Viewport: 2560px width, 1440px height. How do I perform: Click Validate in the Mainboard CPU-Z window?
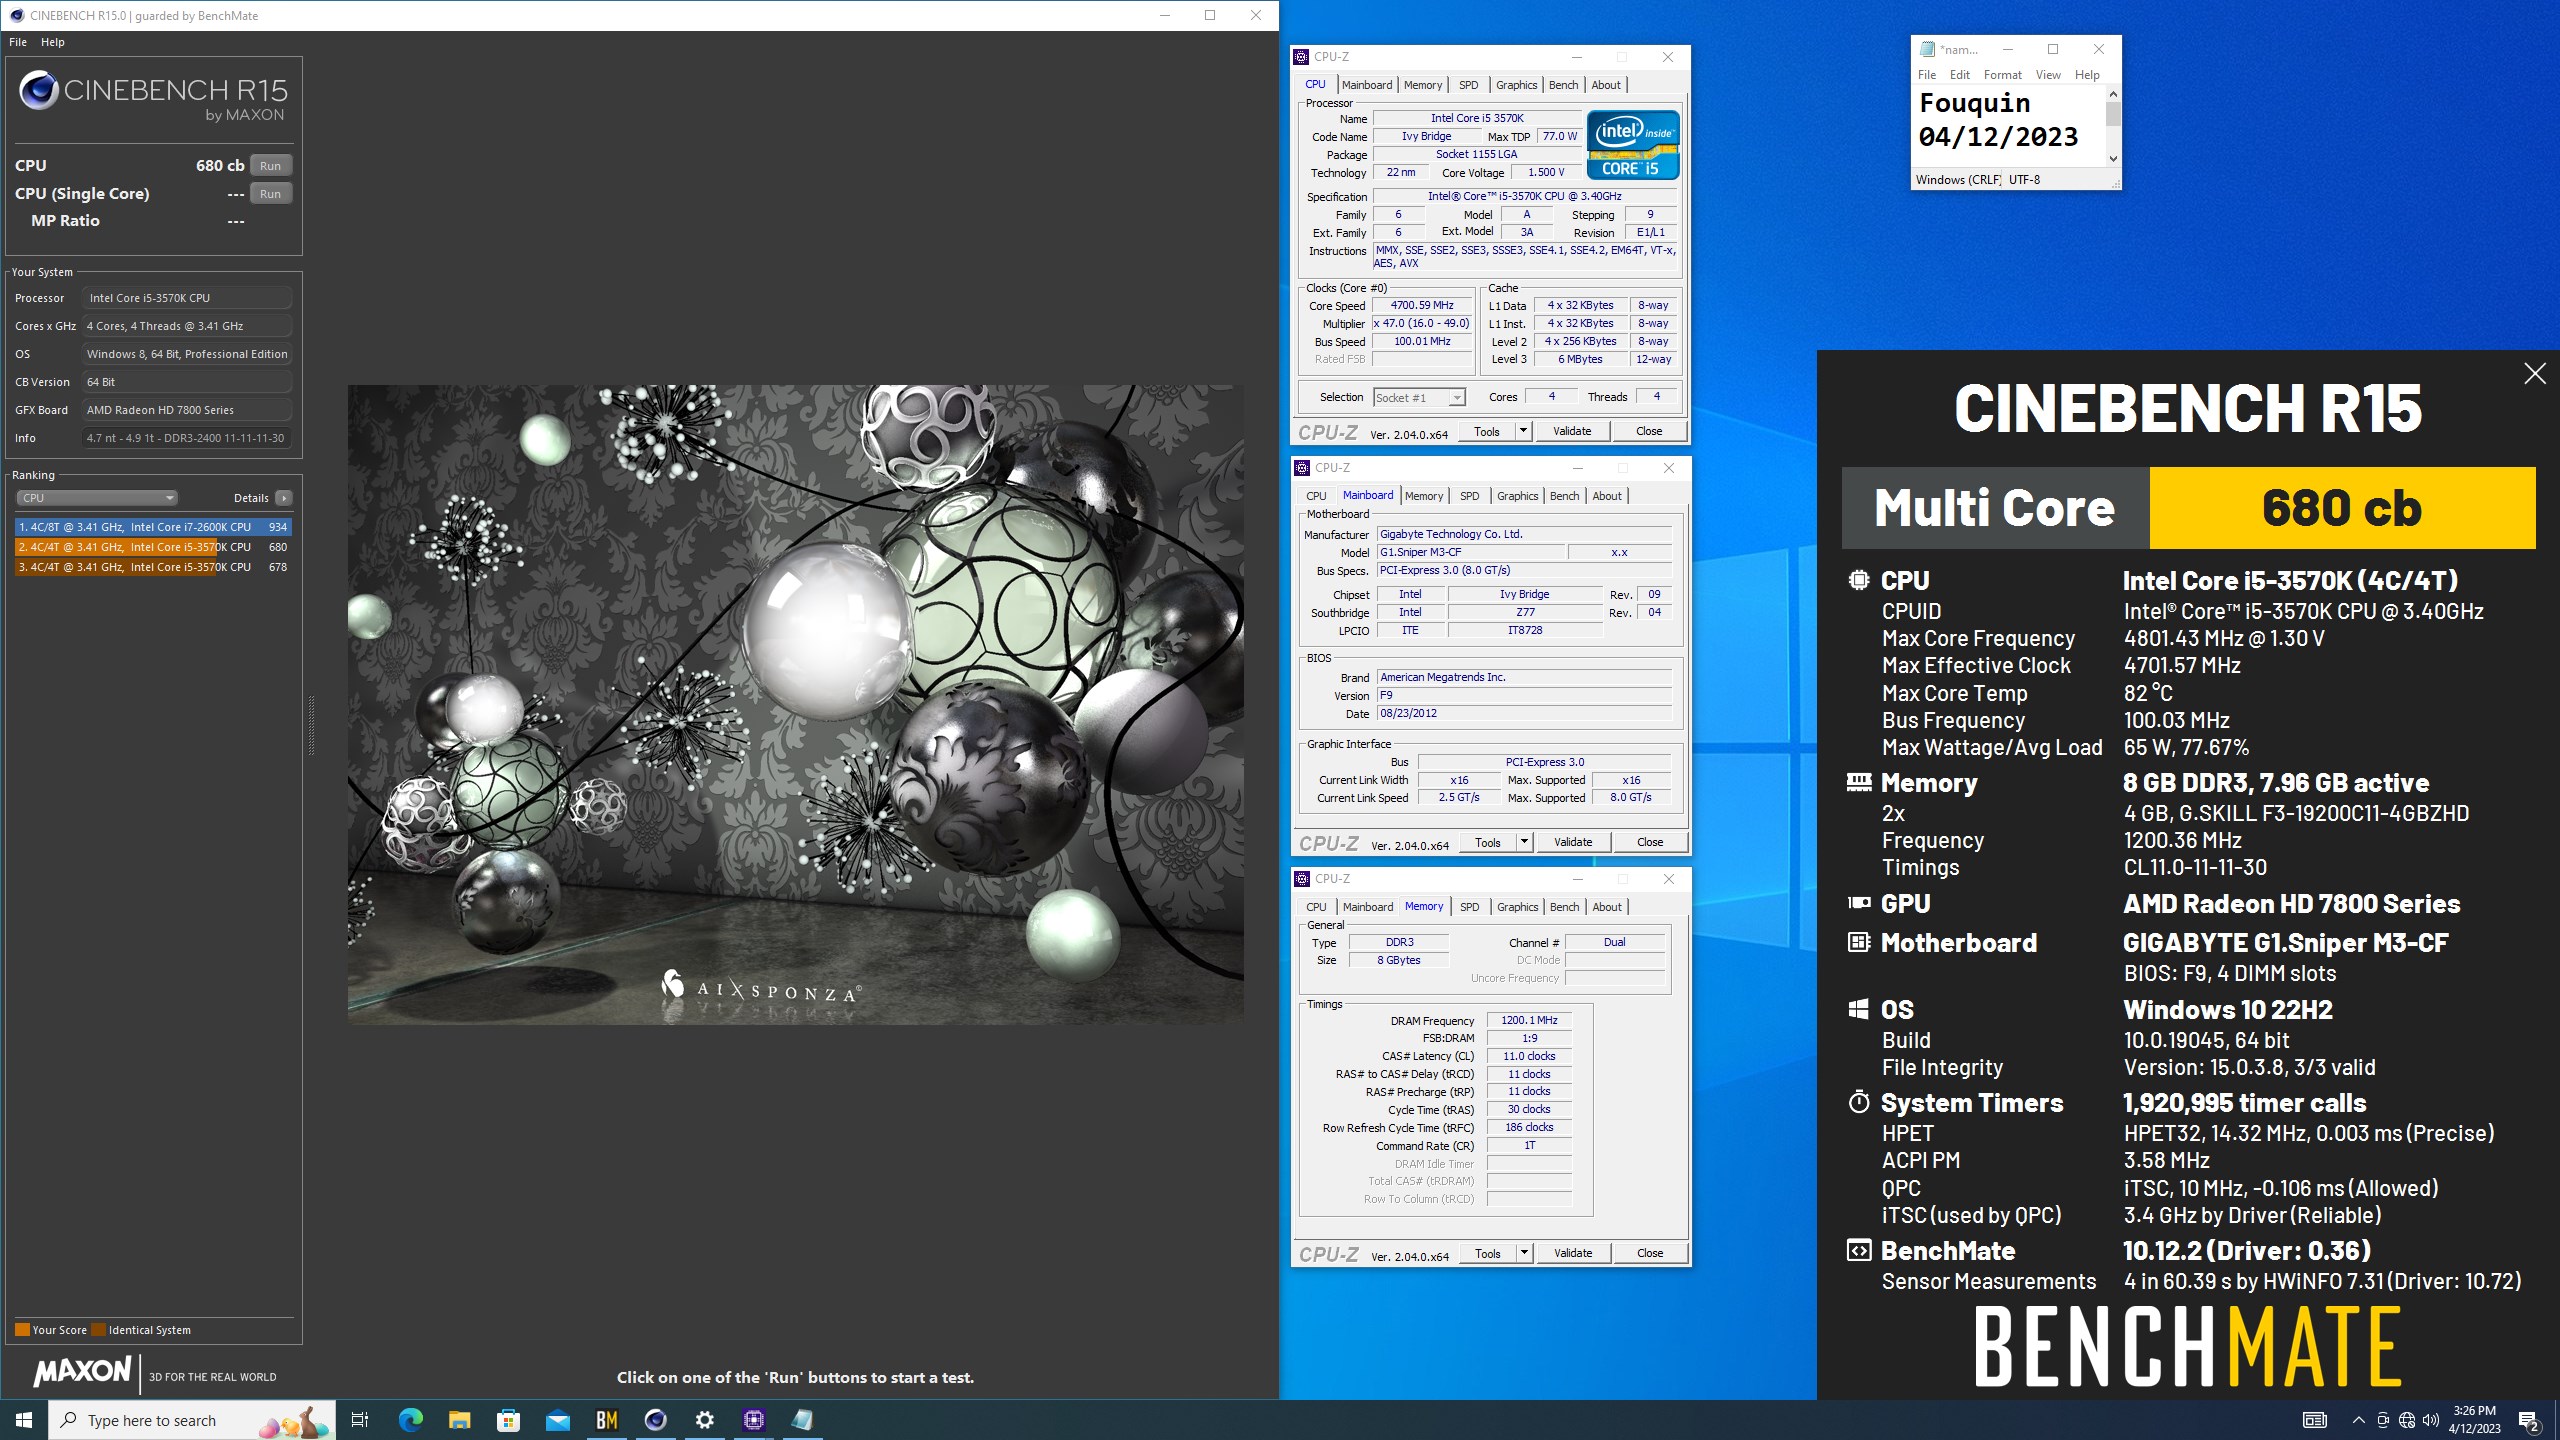1573,843
